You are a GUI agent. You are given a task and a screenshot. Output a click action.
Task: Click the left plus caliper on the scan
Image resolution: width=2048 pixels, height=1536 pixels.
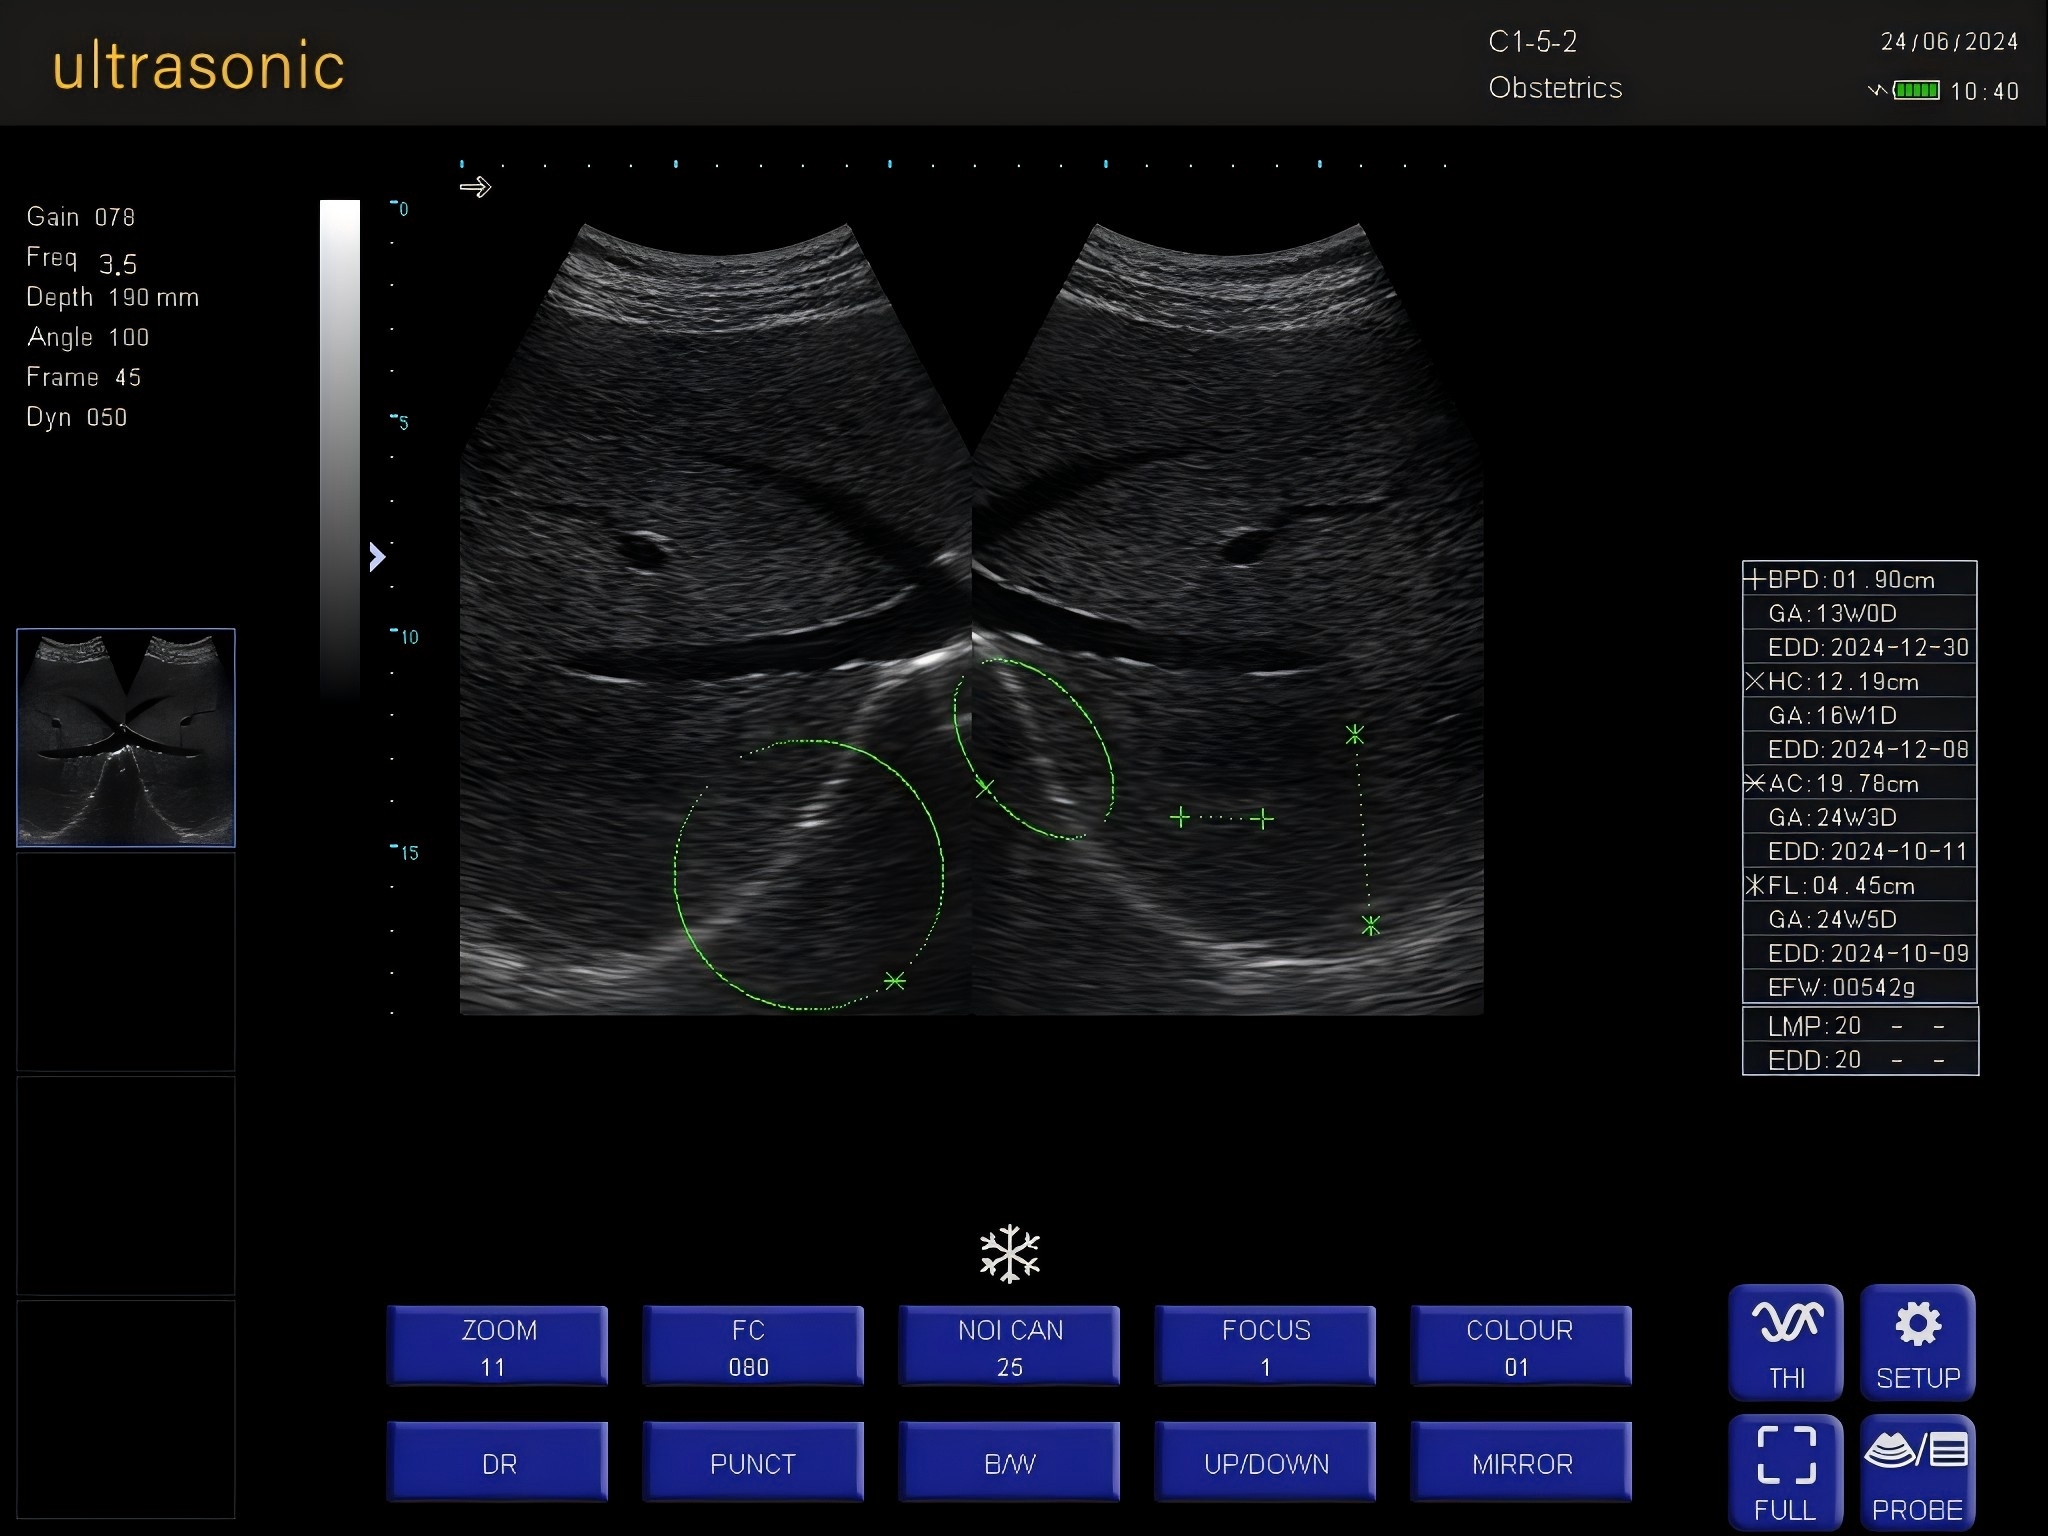1180,818
